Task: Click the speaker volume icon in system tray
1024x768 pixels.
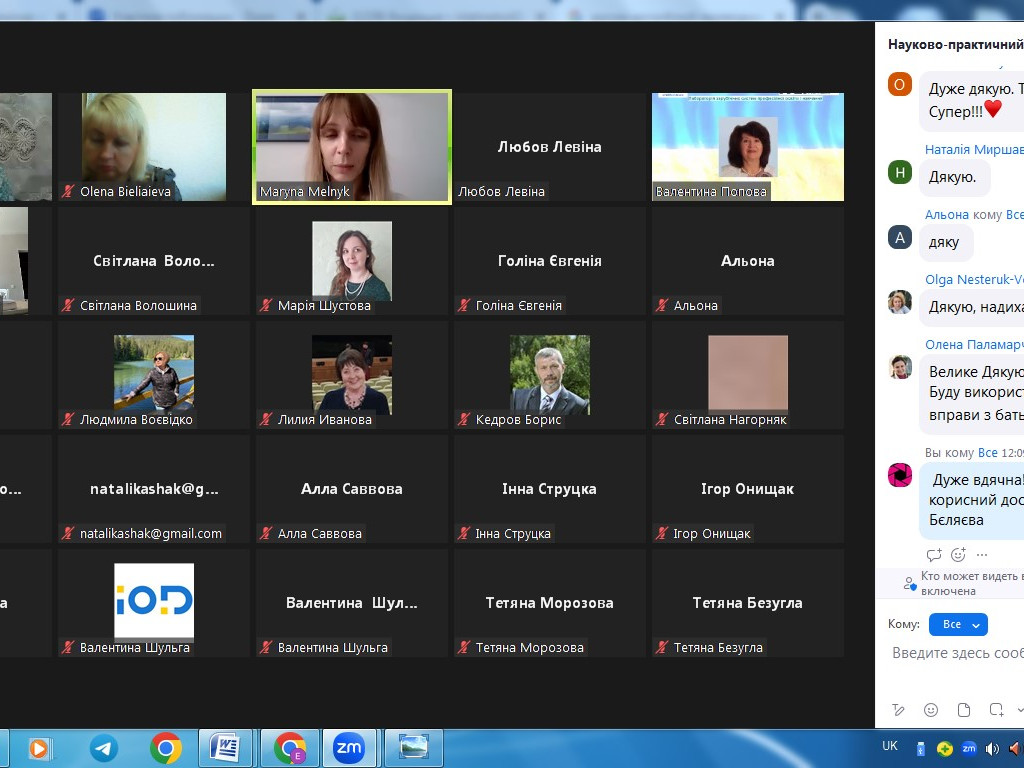Action: coord(992,748)
